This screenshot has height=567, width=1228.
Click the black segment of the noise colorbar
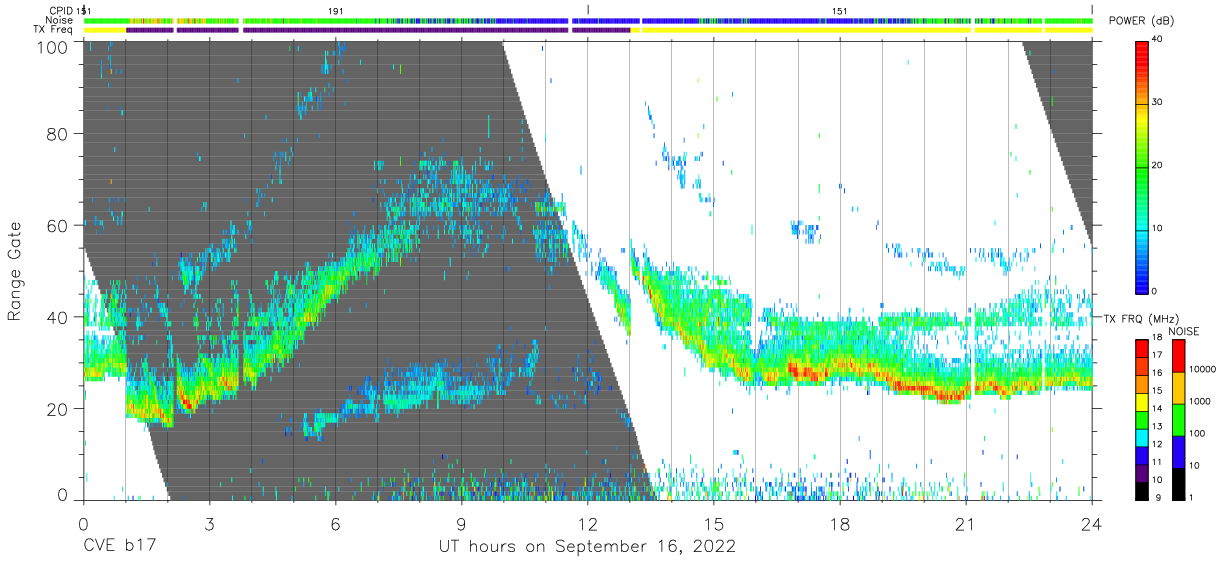1178,482
